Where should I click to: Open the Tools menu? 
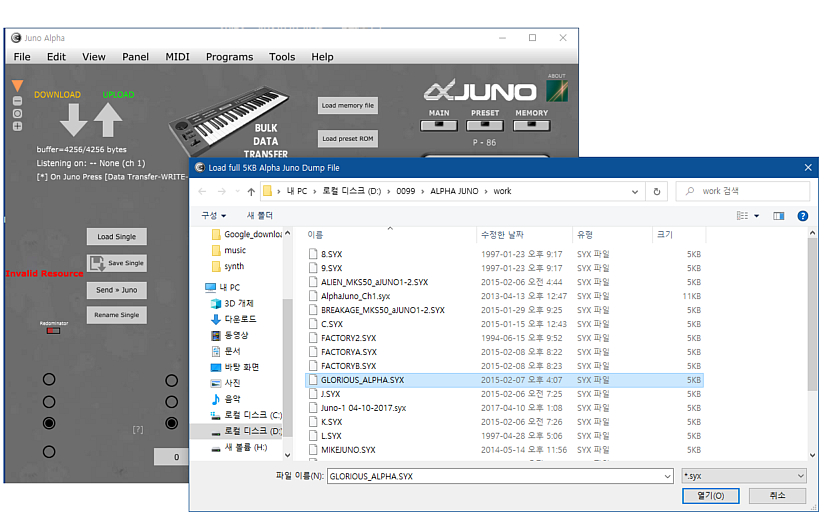click(x=282, y=57)
